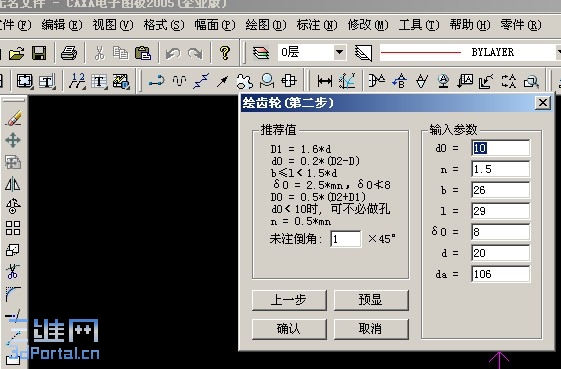This screenshot has height=369, width=561.
Task: Open the 幅面(P) menu
Action: coord(215,25)
